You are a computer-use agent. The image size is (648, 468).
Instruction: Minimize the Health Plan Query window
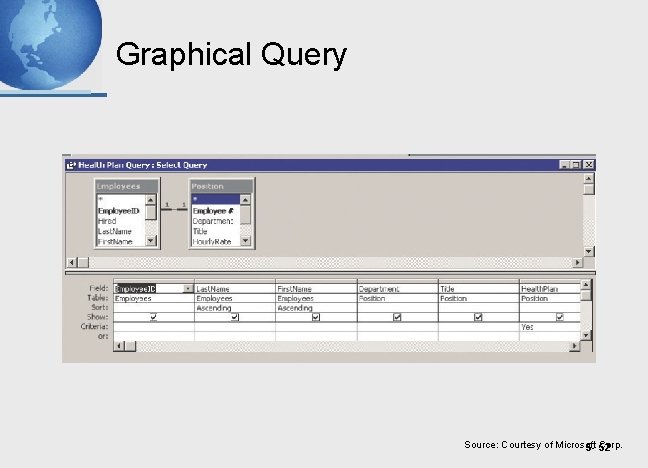click(565, 165)
